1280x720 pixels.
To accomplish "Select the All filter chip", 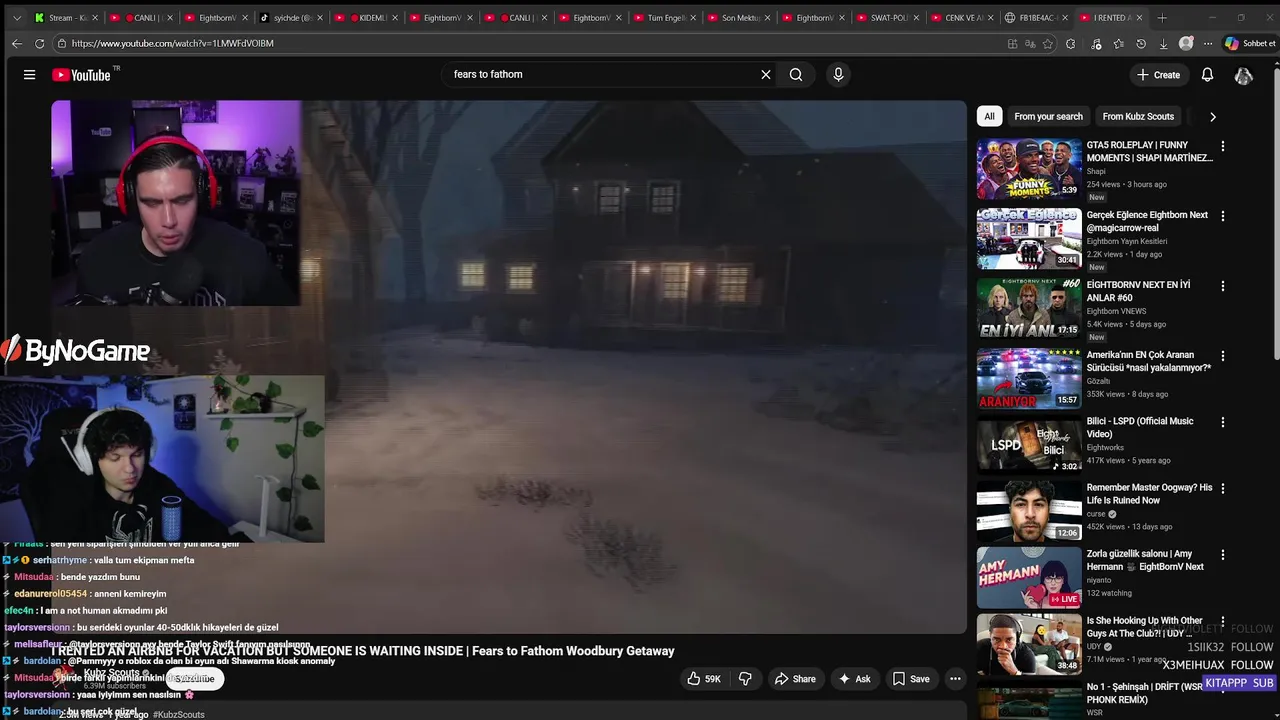I will point(989,117).
